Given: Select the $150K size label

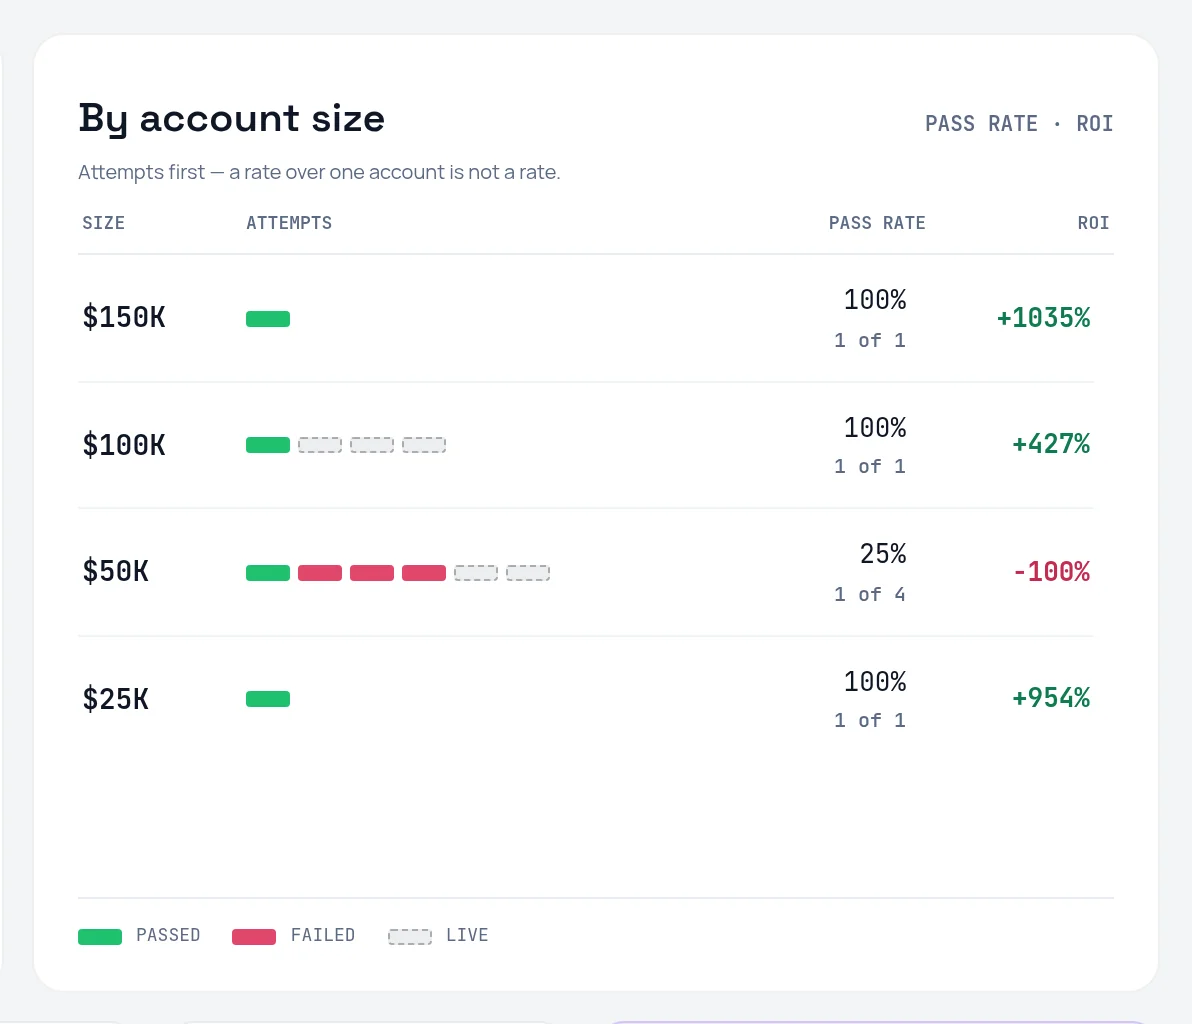Looking at the screenshot, I should [124, 317].
